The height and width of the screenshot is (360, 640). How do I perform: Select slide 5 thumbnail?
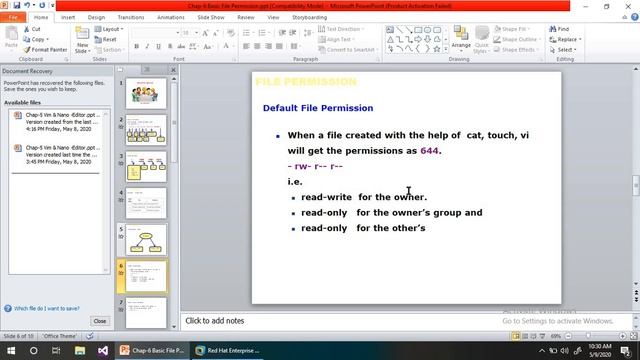tap(146, 240)
